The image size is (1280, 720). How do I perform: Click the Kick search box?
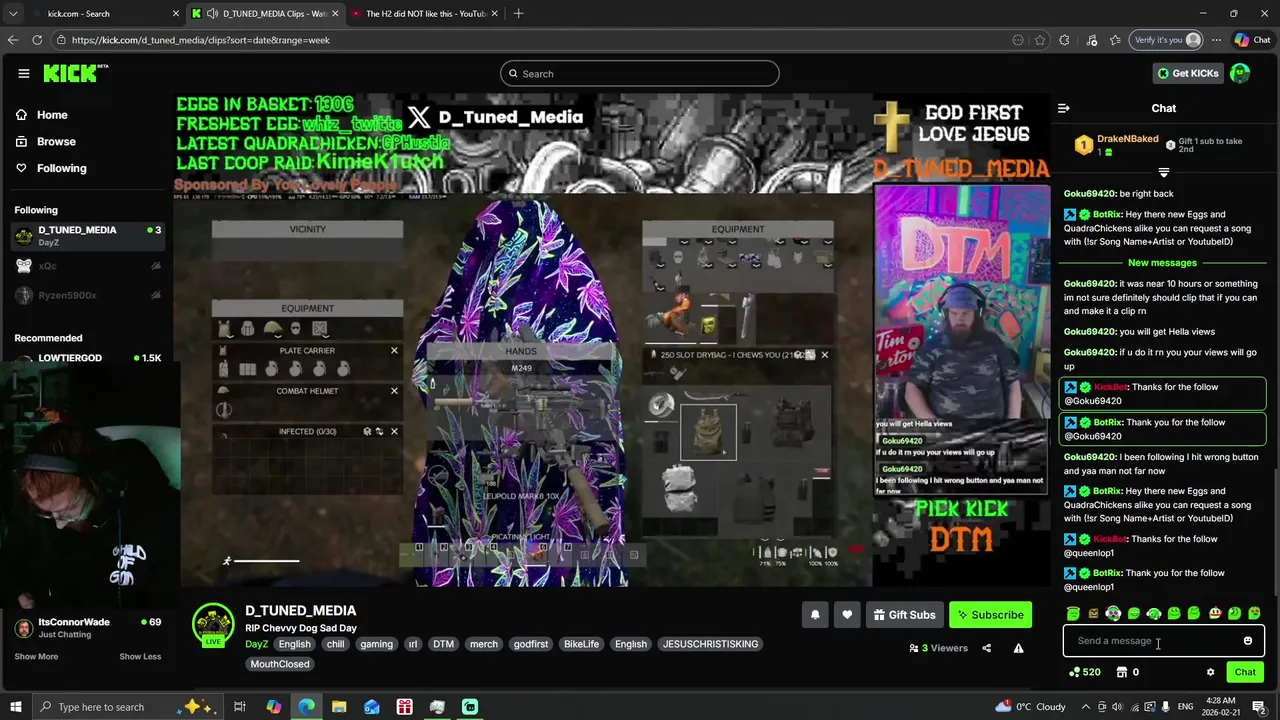pyautogui.click(x=640, y=73)
